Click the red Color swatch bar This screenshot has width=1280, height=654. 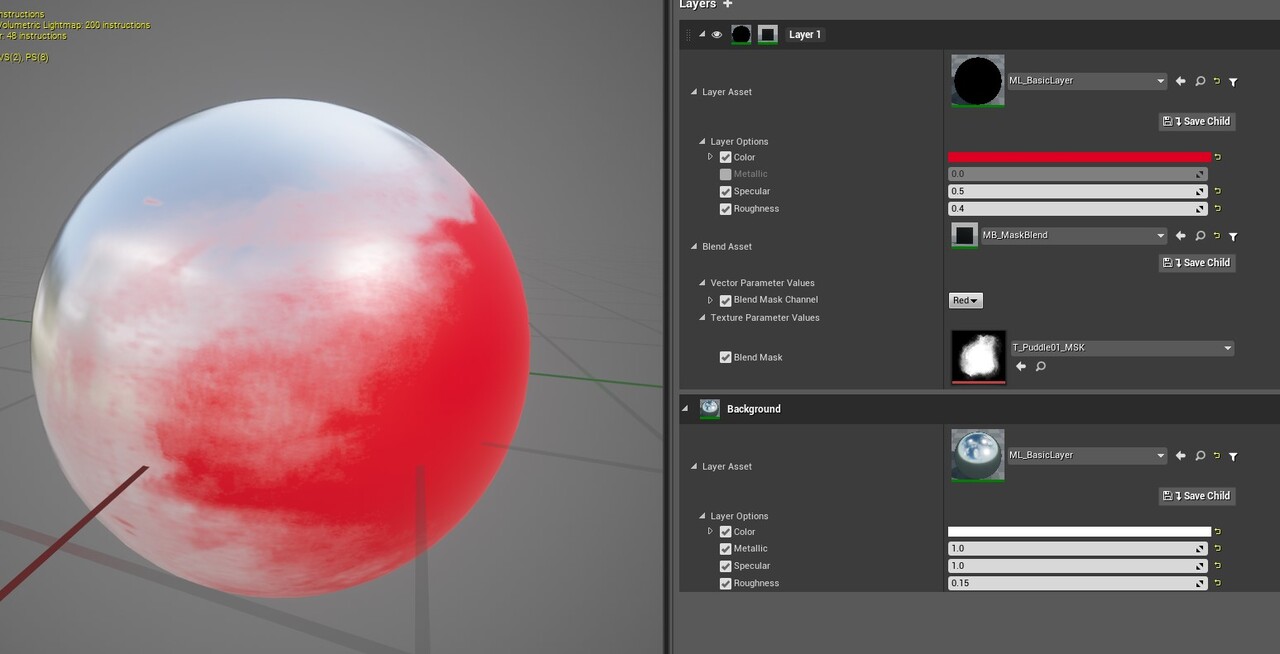(1078, 157)
